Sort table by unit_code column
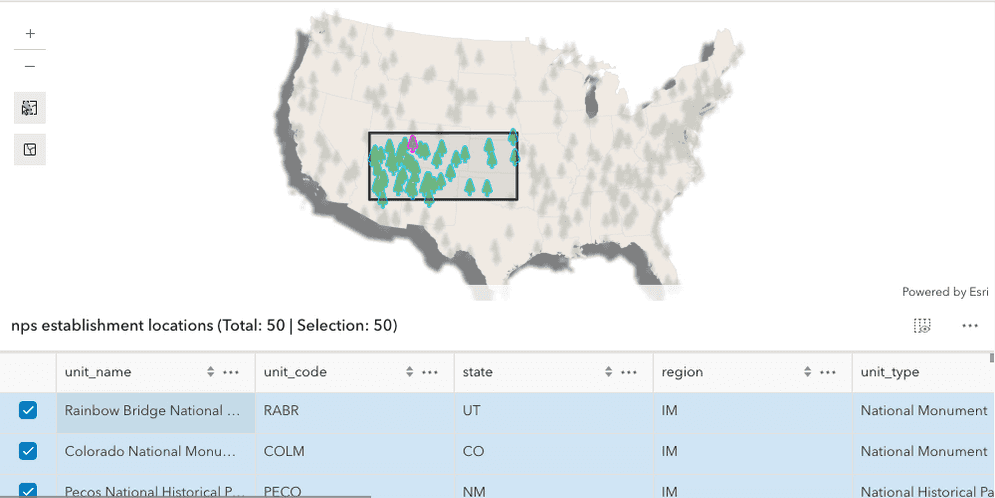Viewport: 995px width, 498px height. point(410,372)
